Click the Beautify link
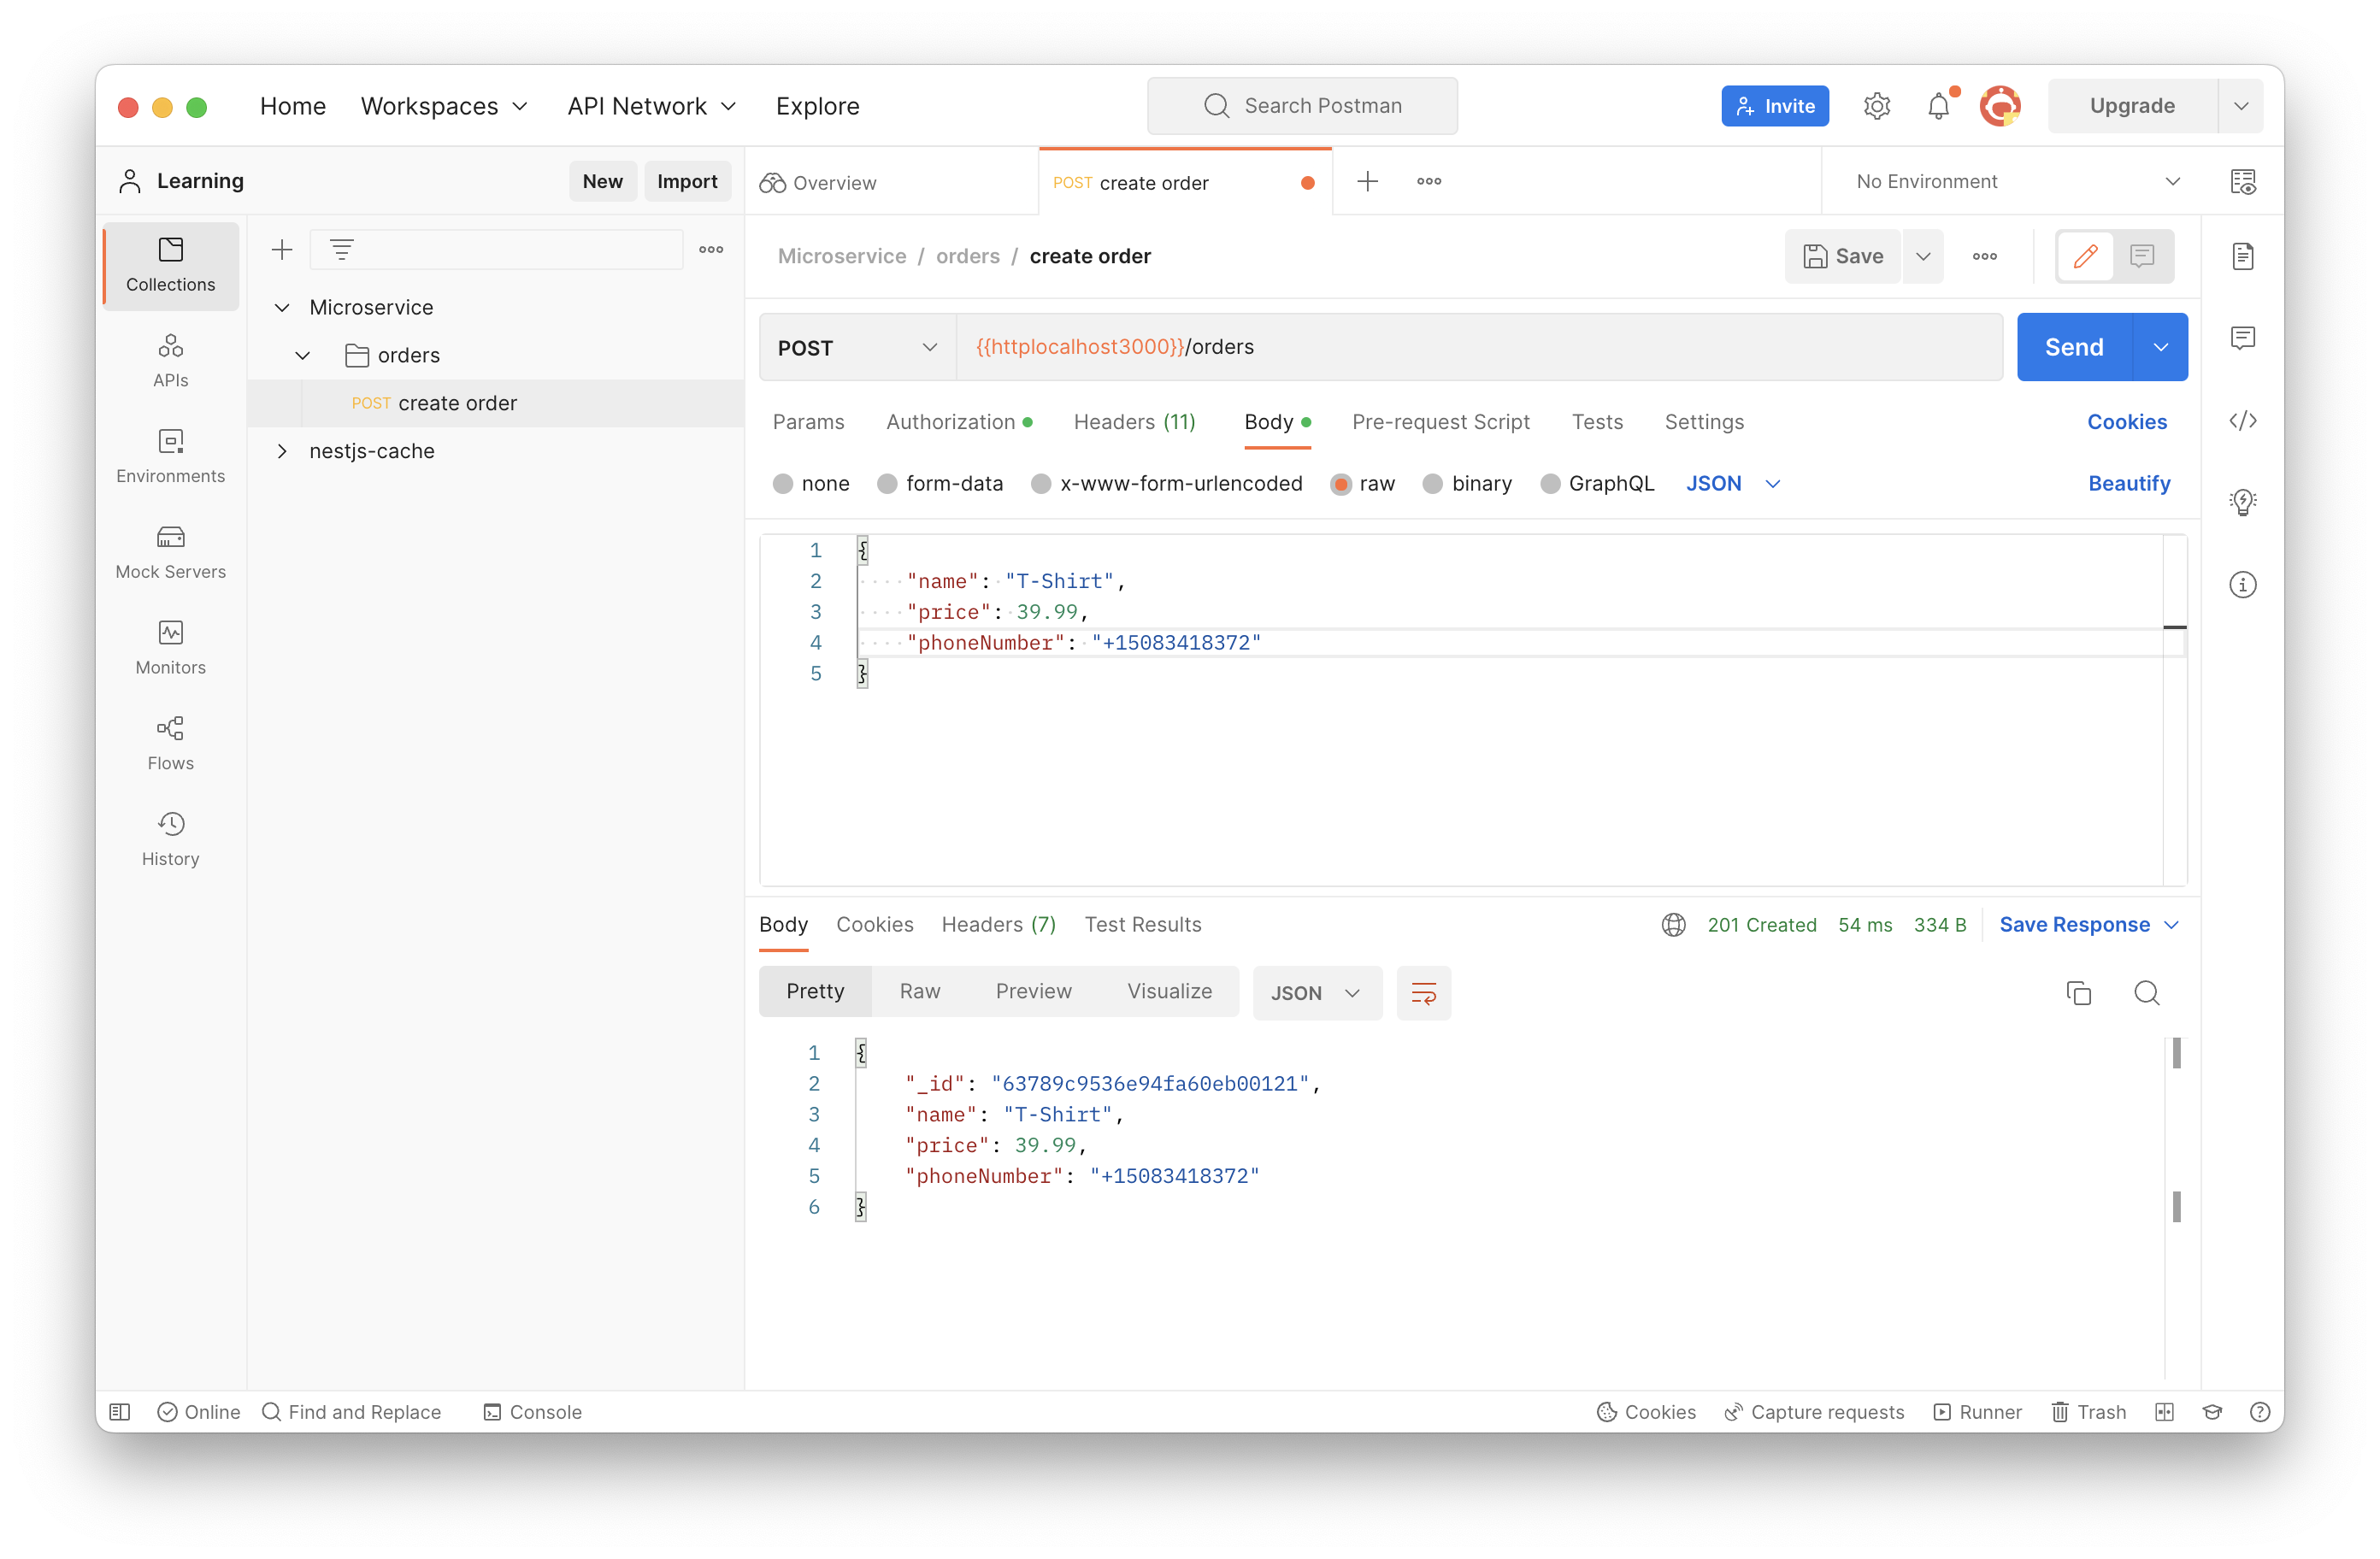Image resolution: width=2380 pixels, height=1559 pixels. click(x=2128, y=484)
